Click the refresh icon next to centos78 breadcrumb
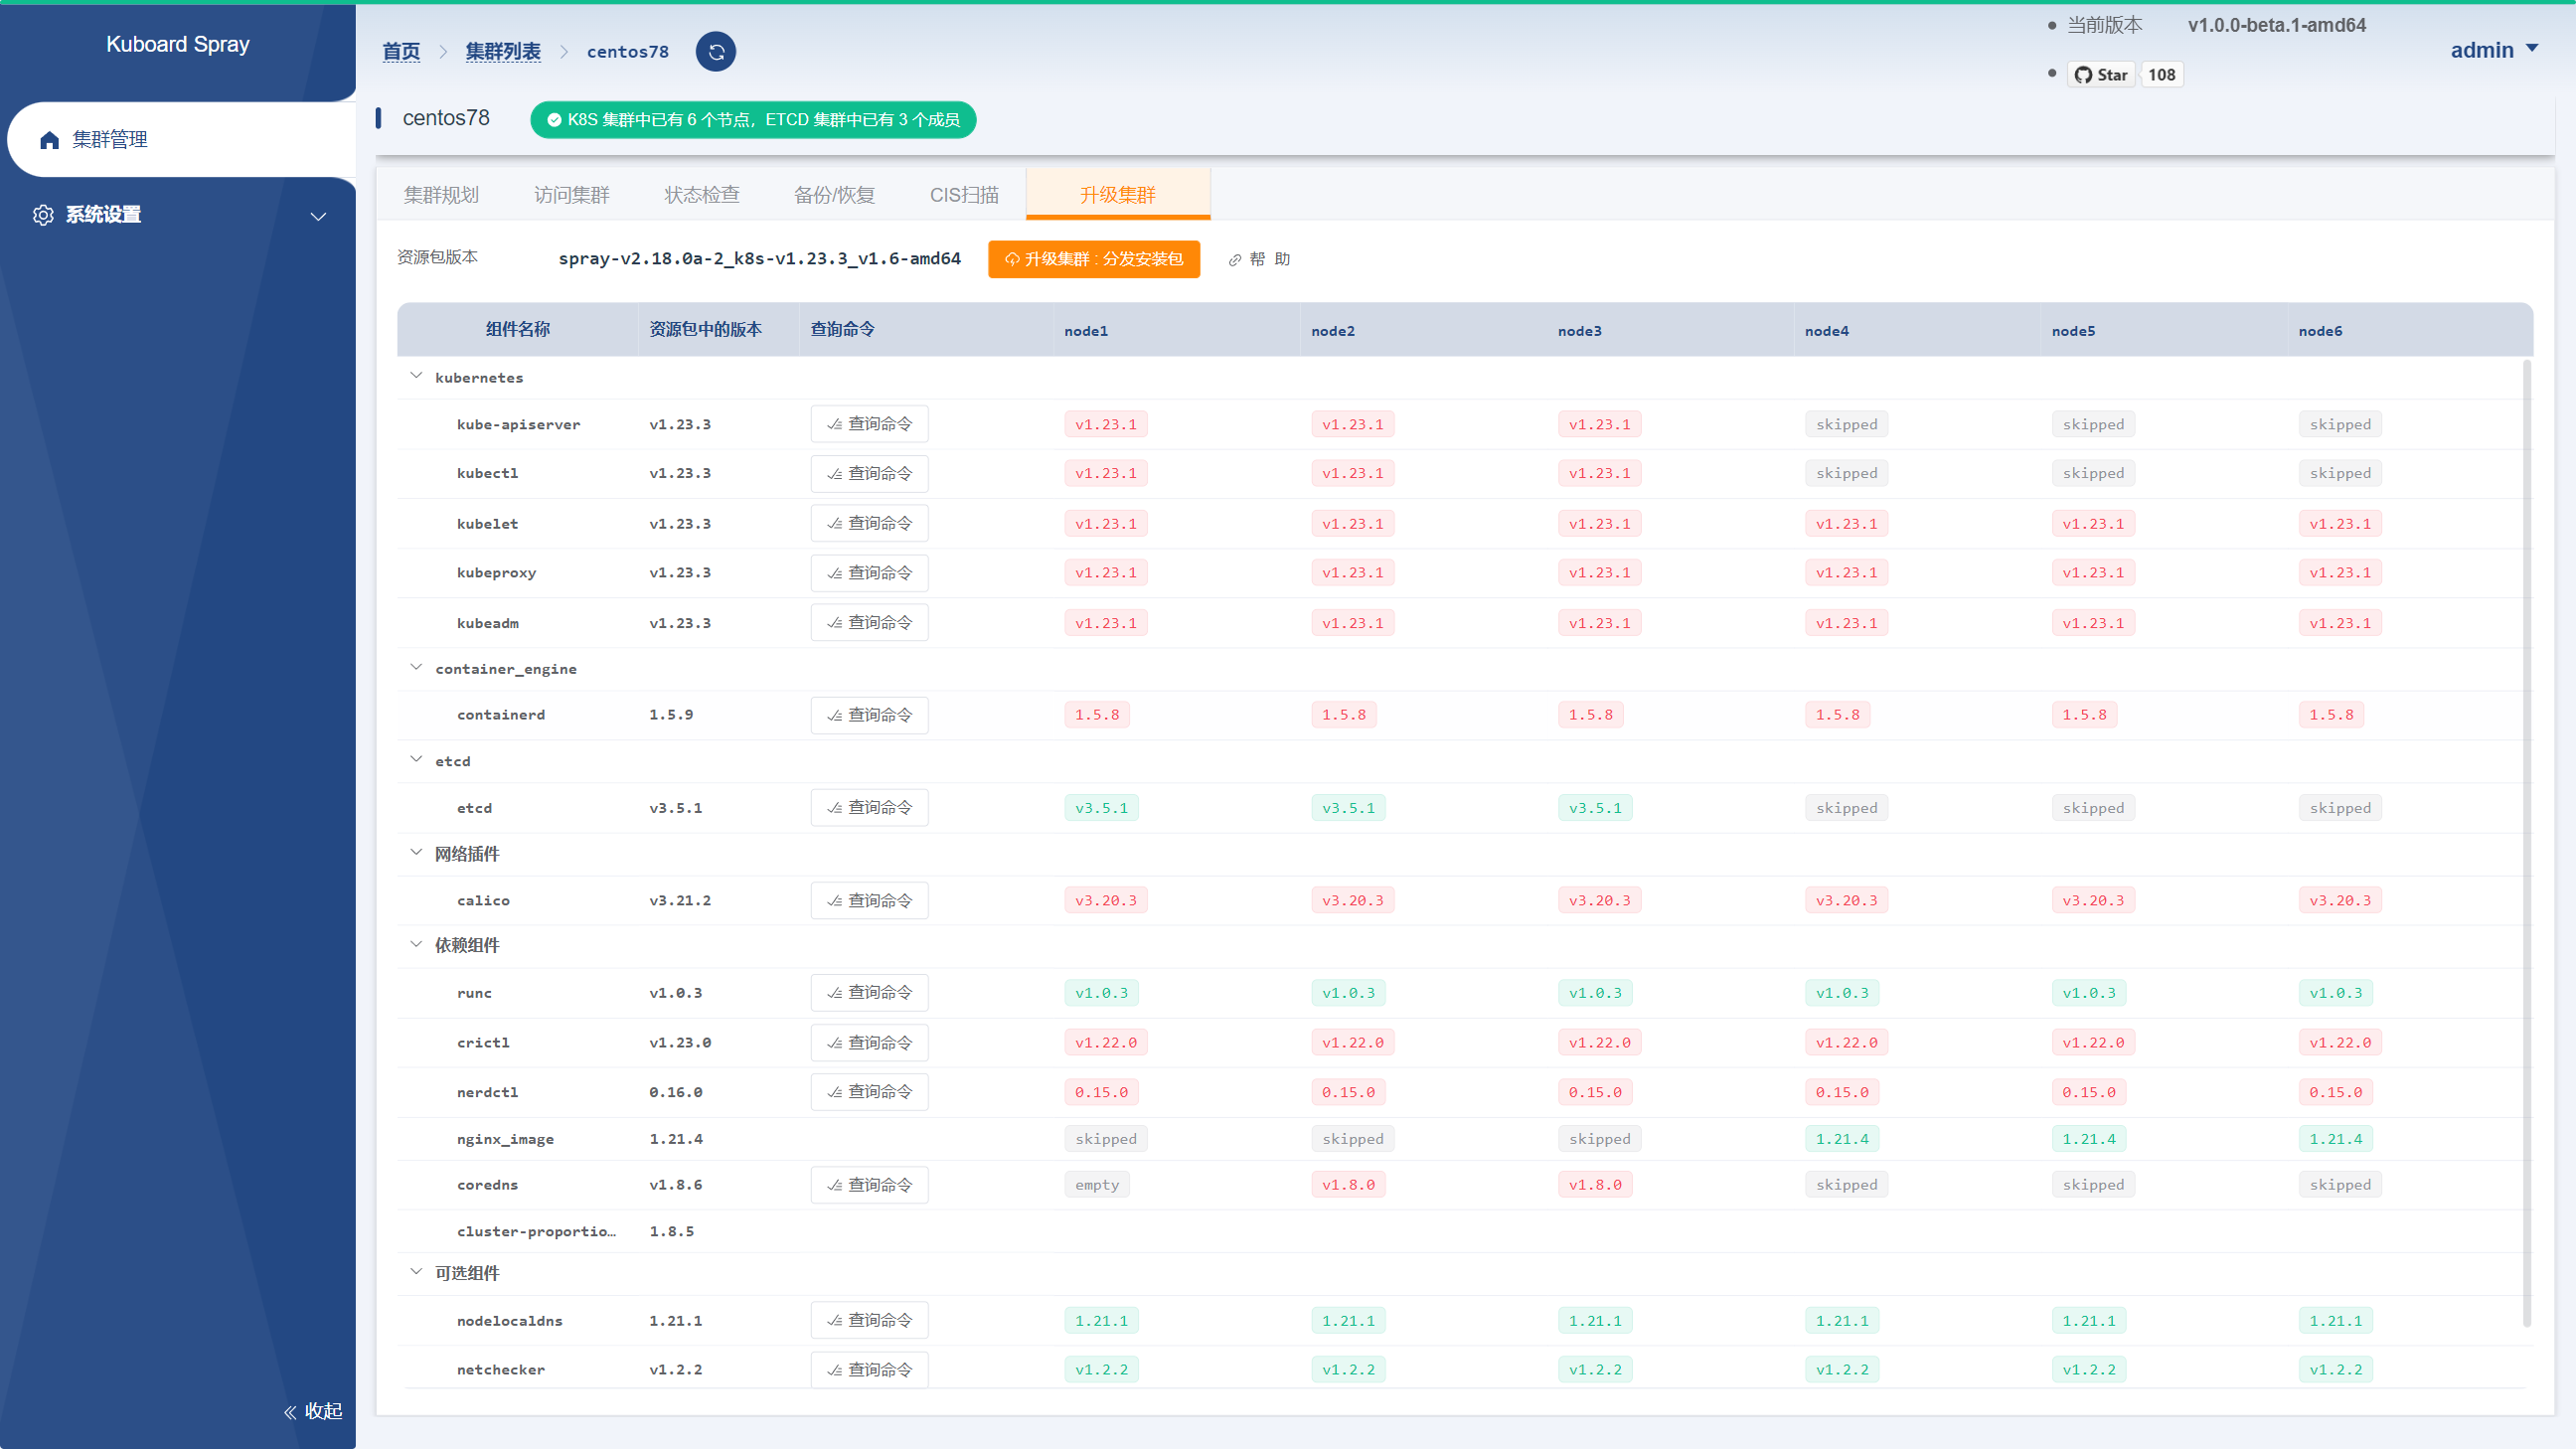The image size is (2576, 1449). click(715, 52)
